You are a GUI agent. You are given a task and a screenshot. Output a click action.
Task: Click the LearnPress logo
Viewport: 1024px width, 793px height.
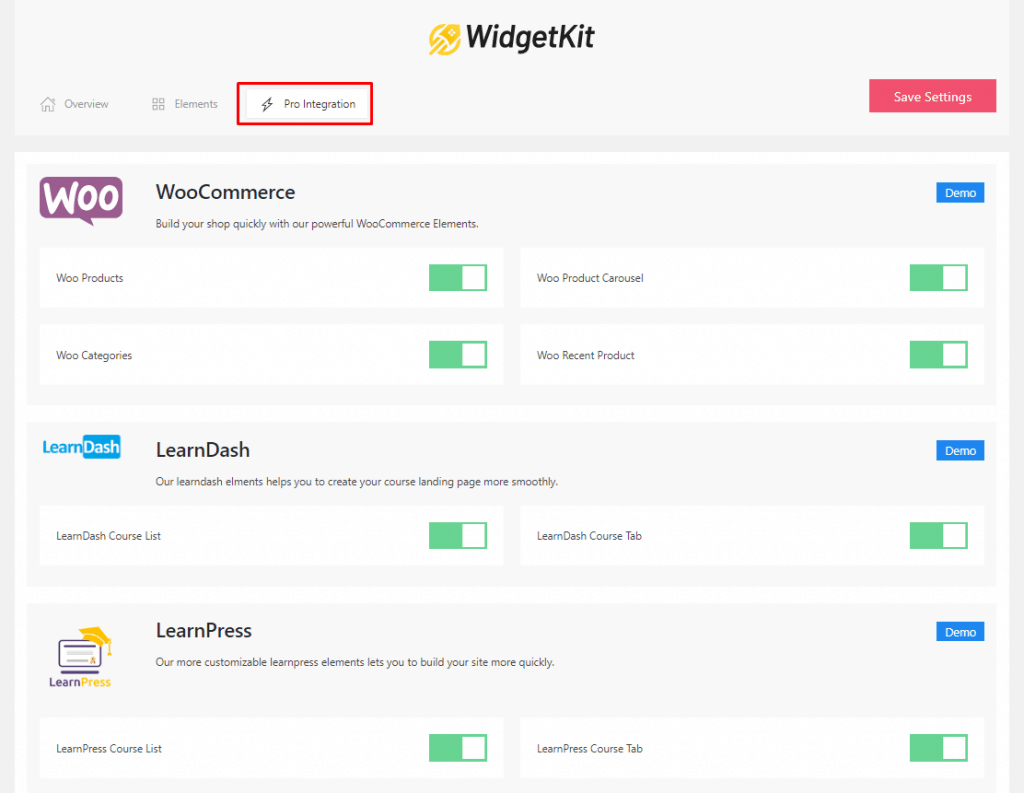tap(80, 657)
